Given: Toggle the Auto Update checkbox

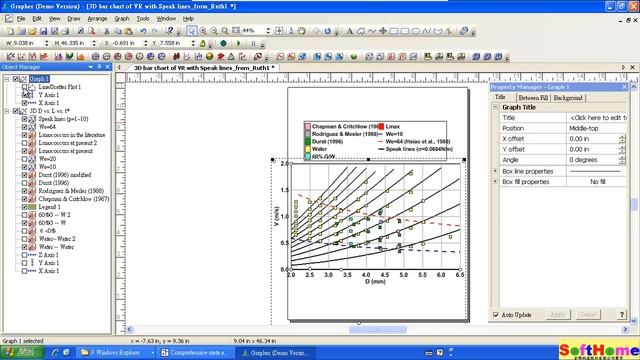Looking at the screenshot, I should [x=496, y=315].
